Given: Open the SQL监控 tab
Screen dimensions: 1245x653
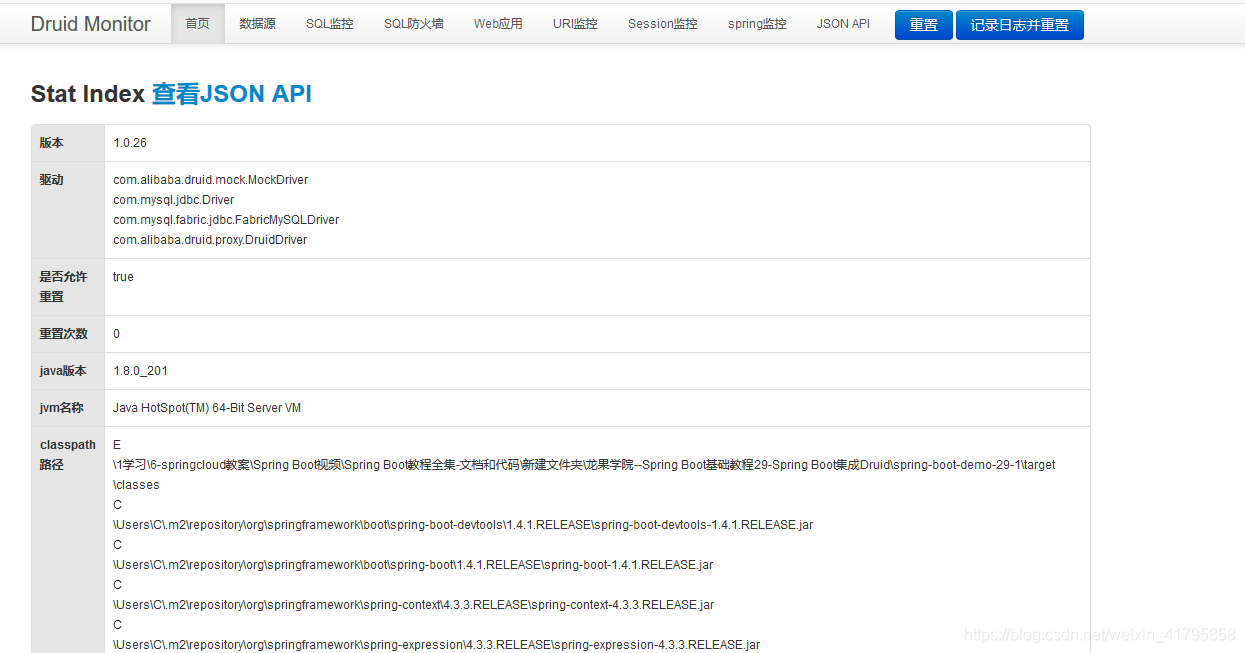Looking at the screenshot, I should tap(330, 24).
